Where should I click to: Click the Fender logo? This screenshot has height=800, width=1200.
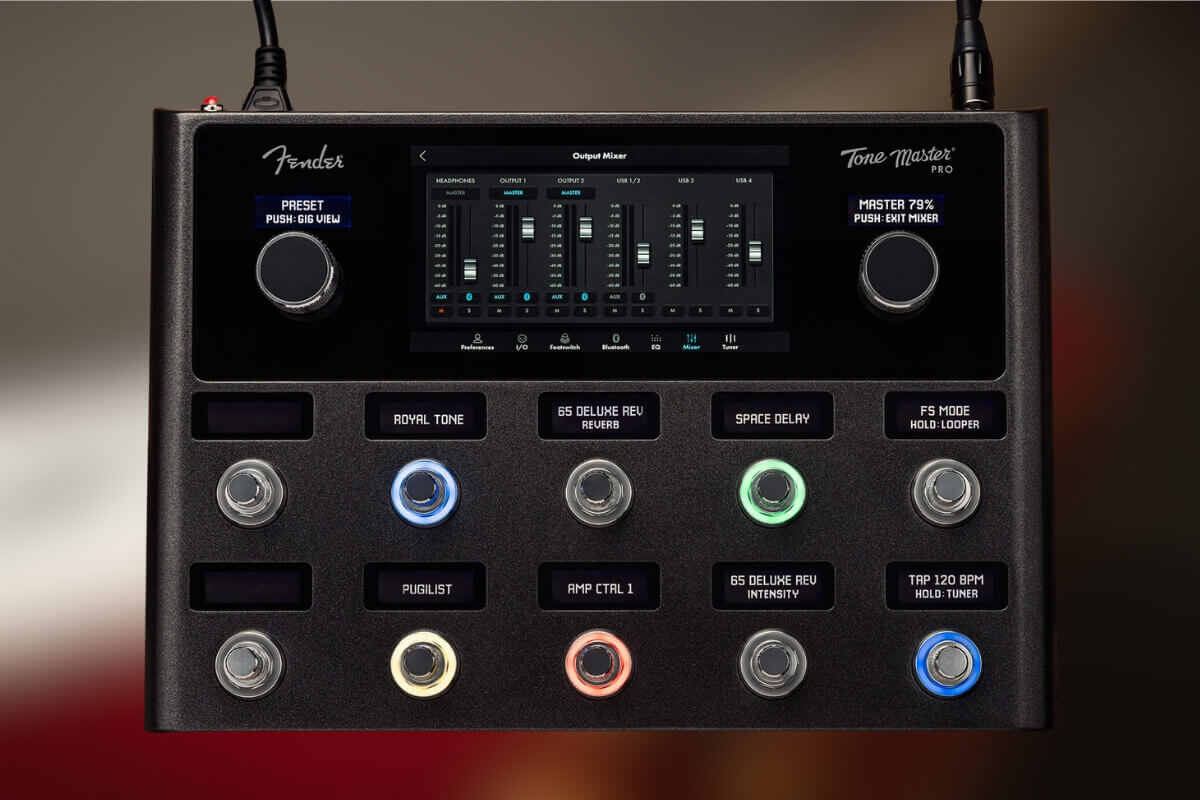click(x=303, y=159)
